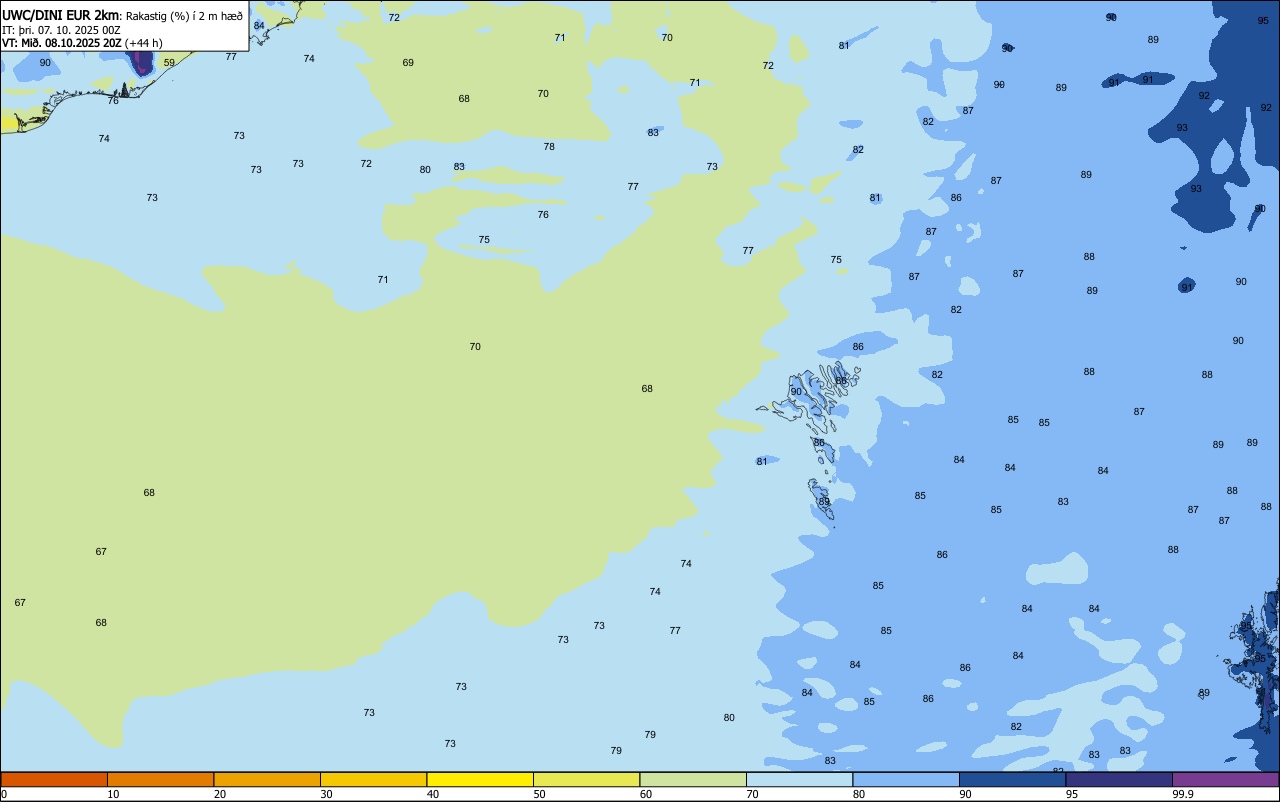
Task: Click the '30' legend tick label
Action: pos(326,794)
